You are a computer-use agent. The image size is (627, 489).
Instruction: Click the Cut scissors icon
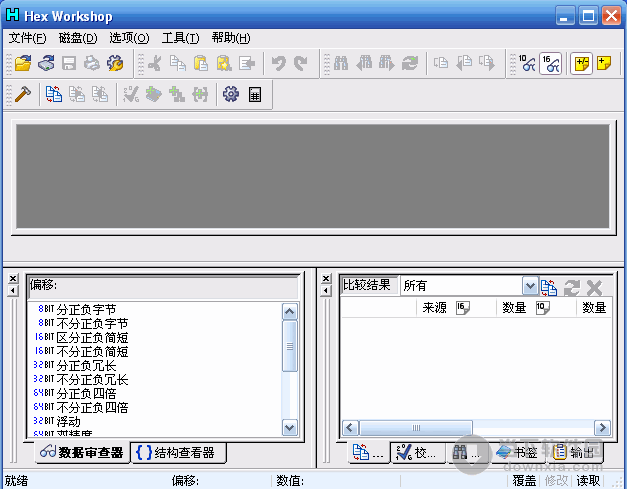coord(154,63)
